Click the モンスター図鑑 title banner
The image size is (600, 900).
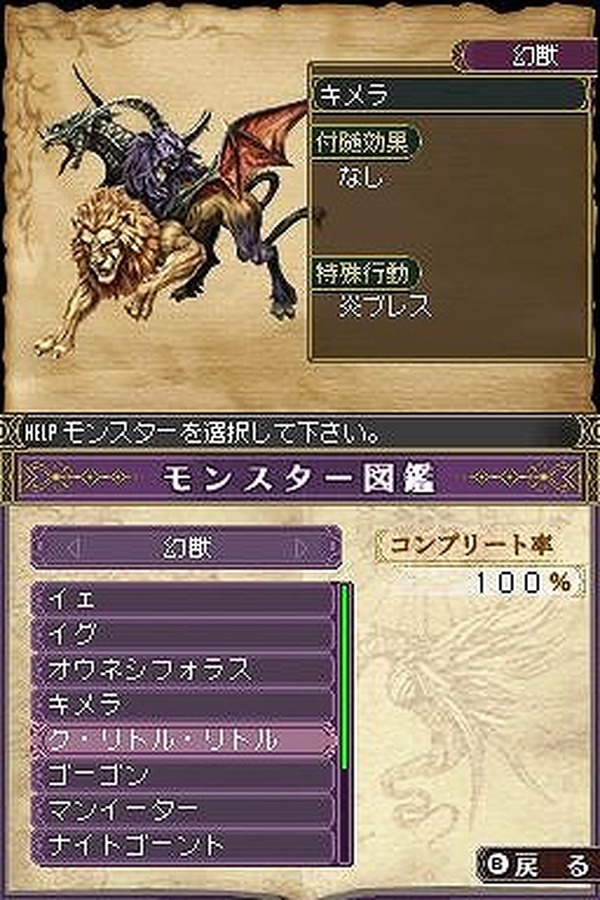299,478
